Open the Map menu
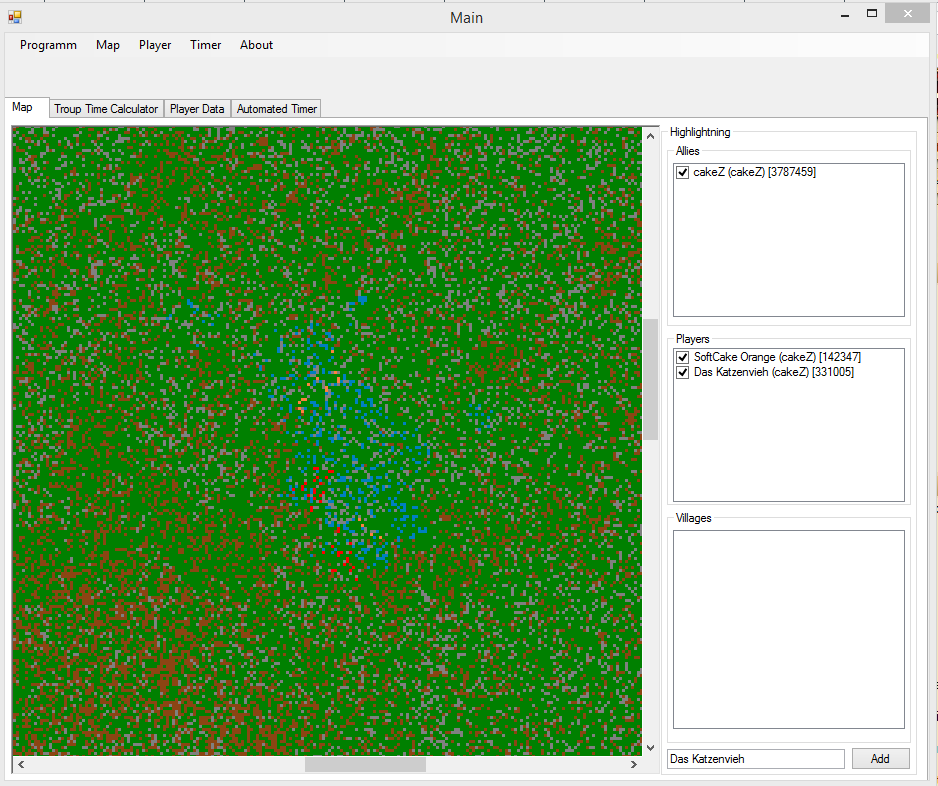The height and width of the screenshot is (786, 938). click(x=107, y=45)
